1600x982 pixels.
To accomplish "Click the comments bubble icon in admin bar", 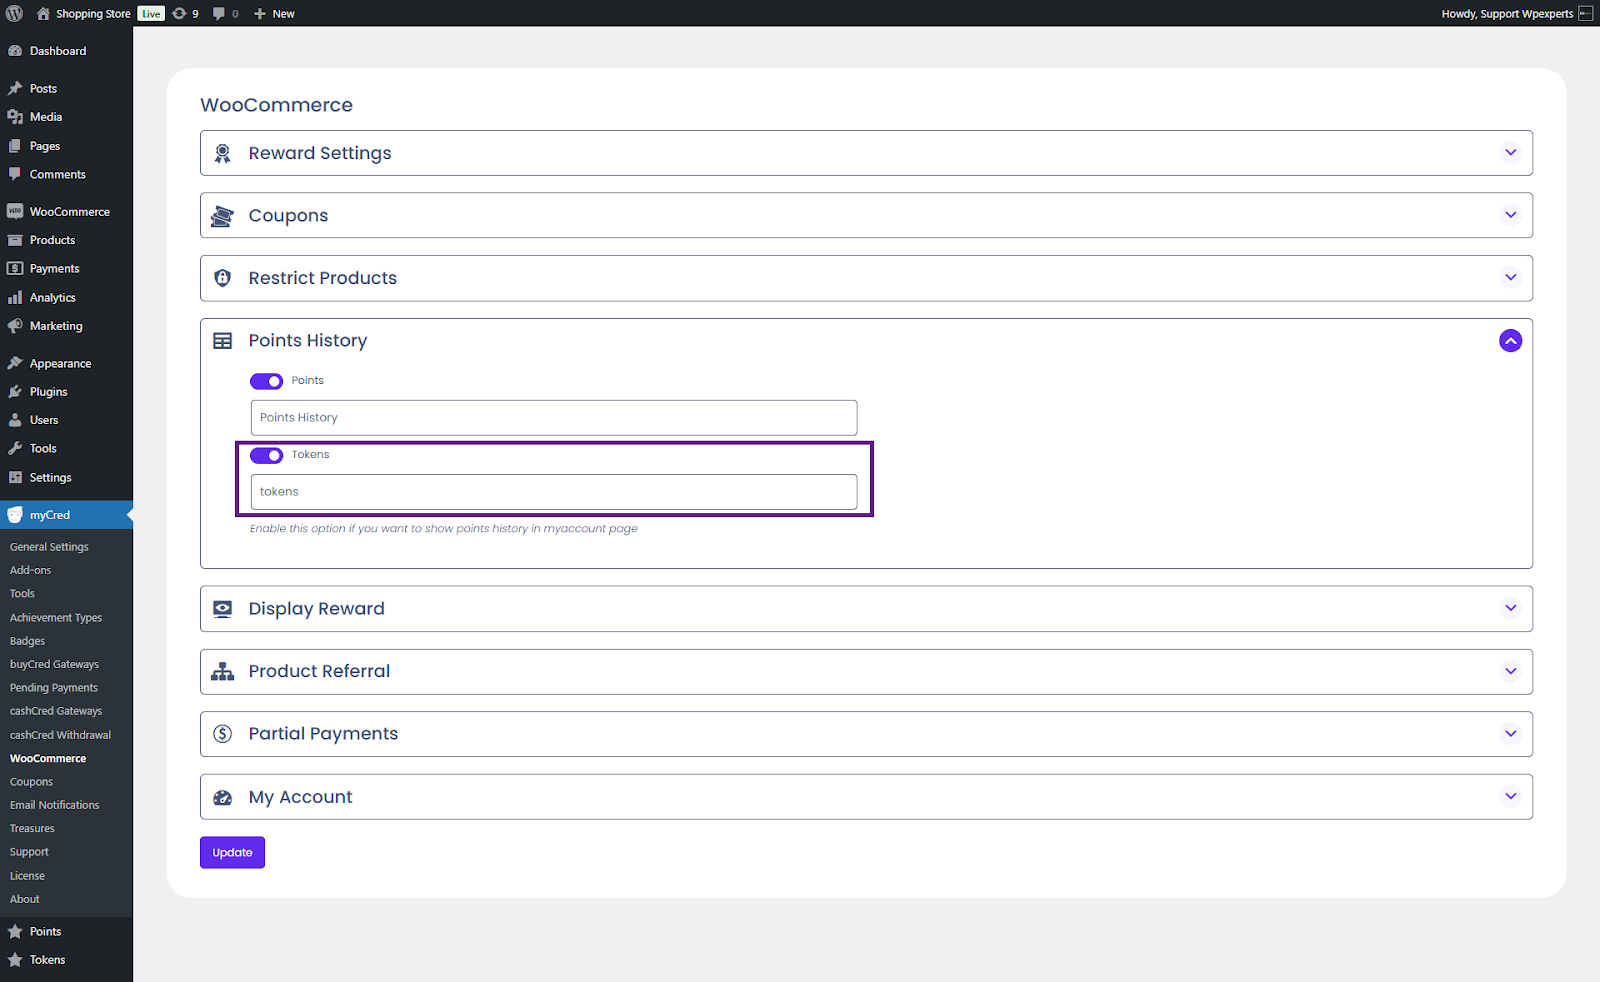I will pos(219,13).
